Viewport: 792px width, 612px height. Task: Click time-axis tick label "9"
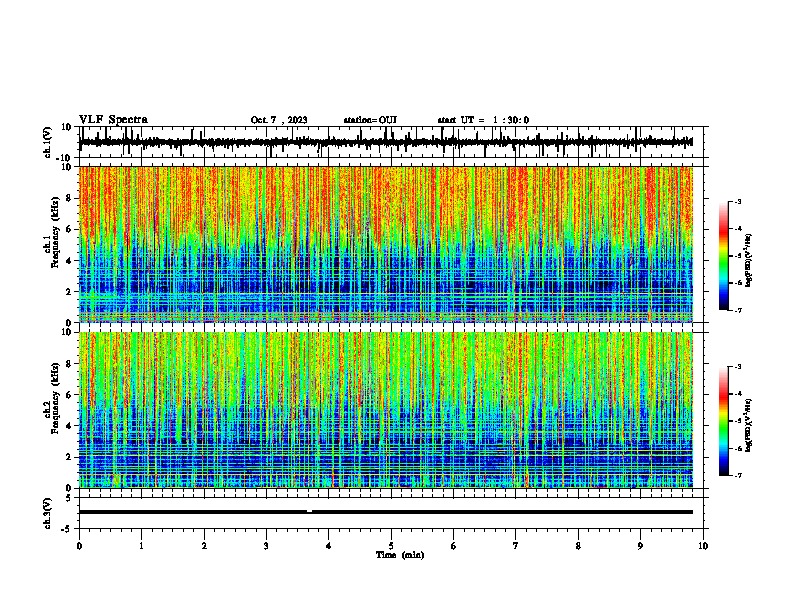tap(641, 546)
